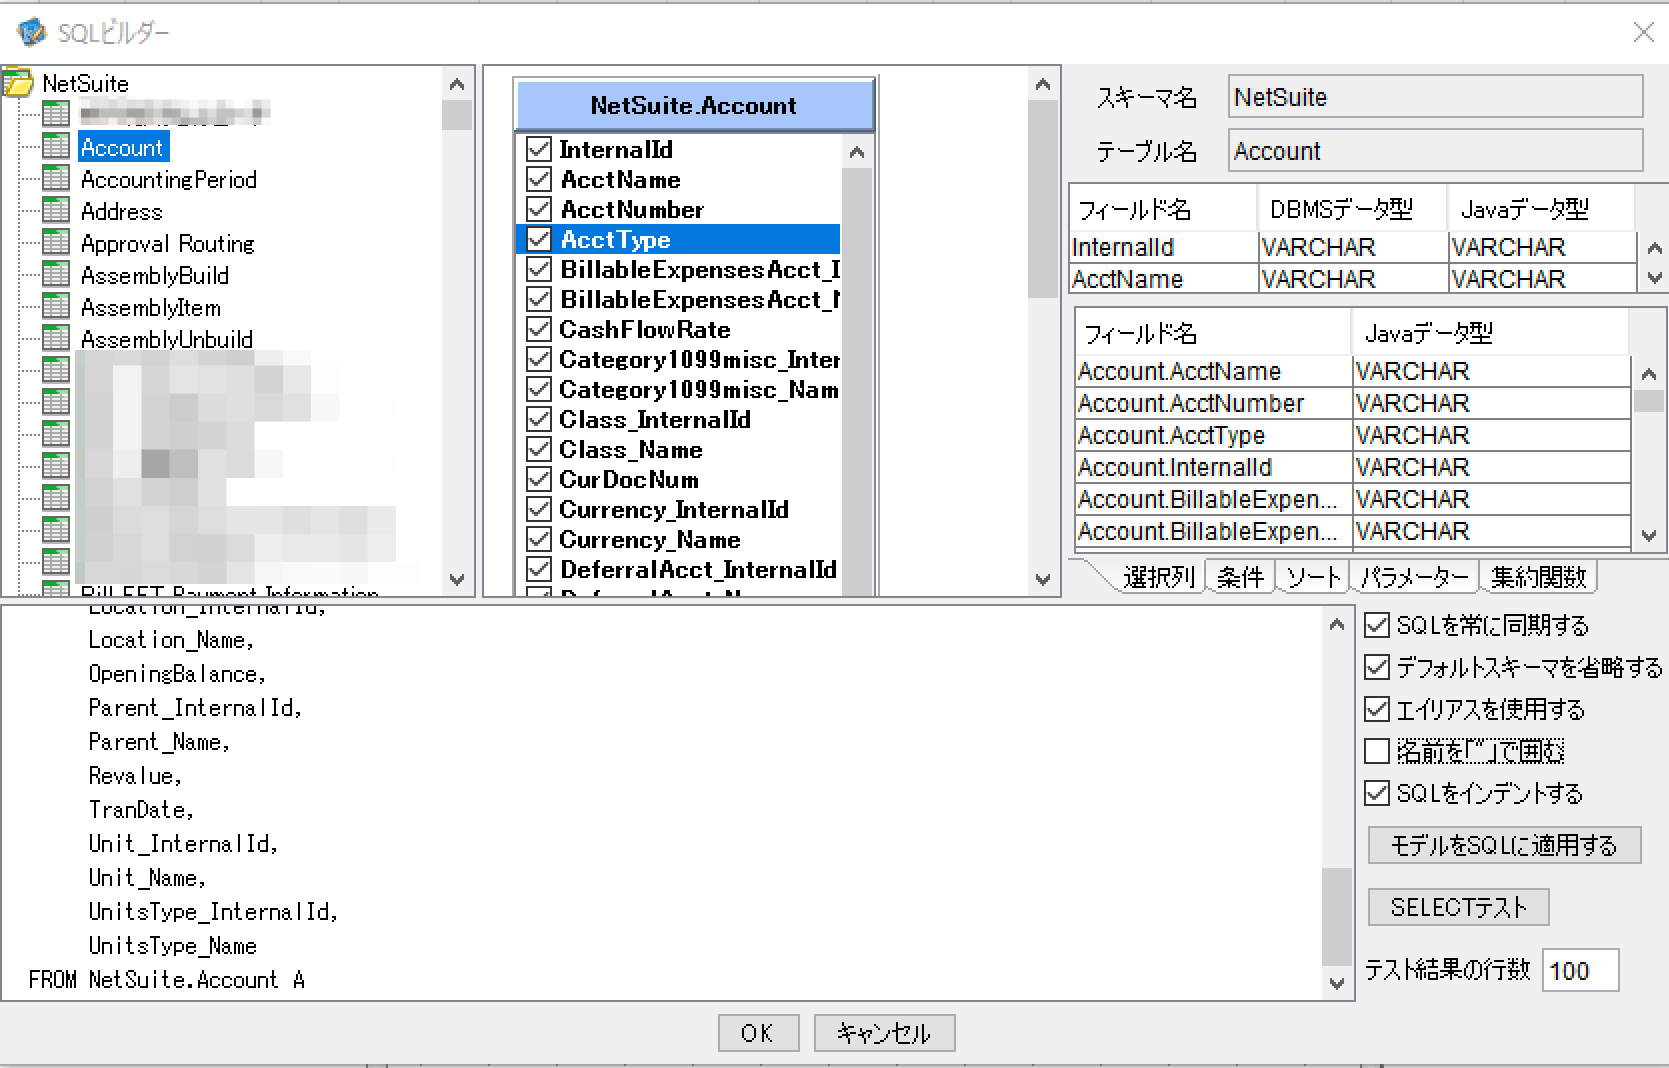Click the フィールド名 header in DBMS type table
Image resolution: width=1669 pixels, height=1068 pixels.
pyautogui.click(x=1163, y=209)
